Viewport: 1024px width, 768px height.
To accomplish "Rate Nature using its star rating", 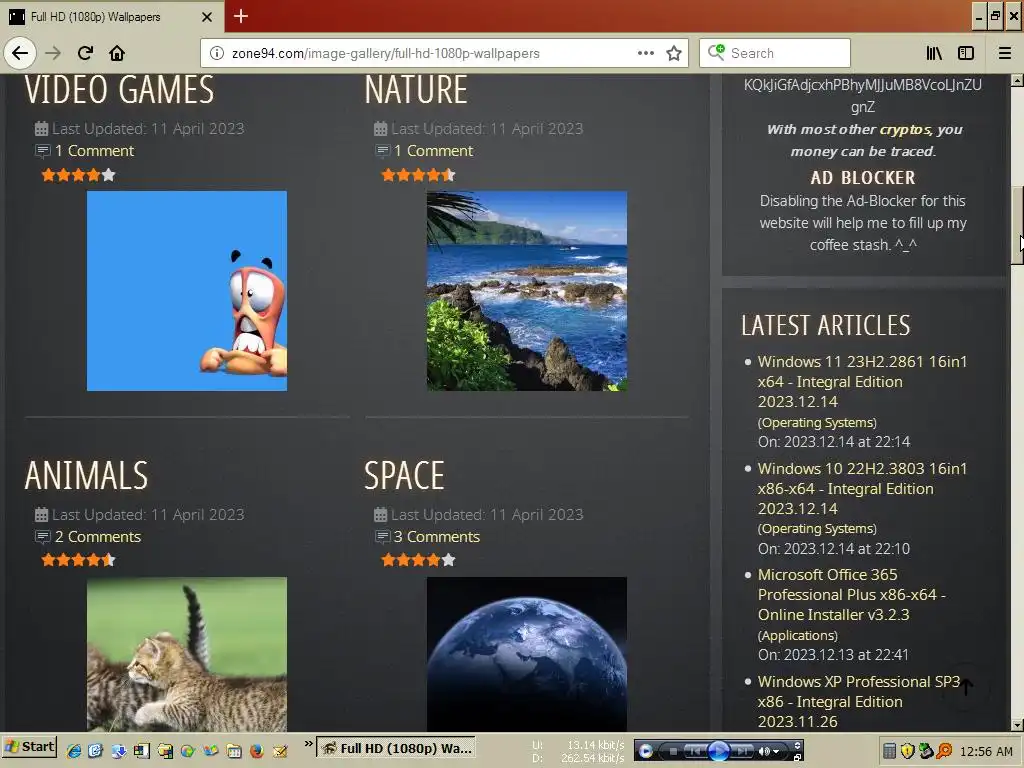I will [x=418, y=175].
